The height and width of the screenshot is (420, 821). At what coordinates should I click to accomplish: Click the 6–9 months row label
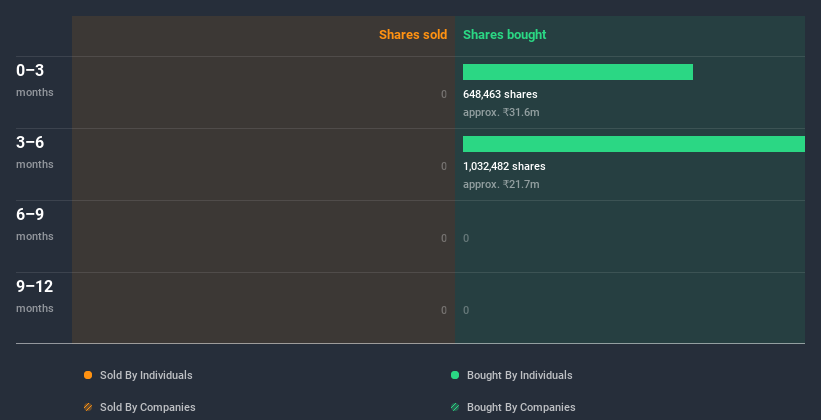coord(35,224)
